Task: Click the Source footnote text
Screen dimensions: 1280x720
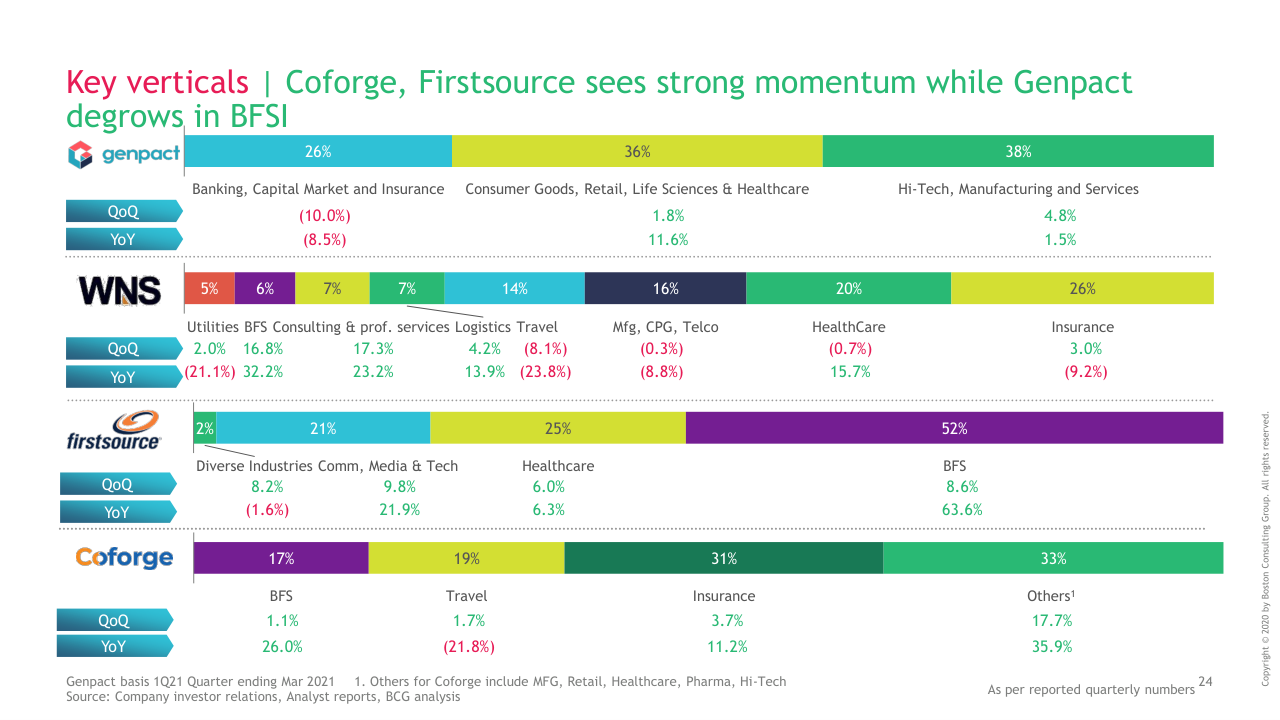Action: click(x=263, y=697)
